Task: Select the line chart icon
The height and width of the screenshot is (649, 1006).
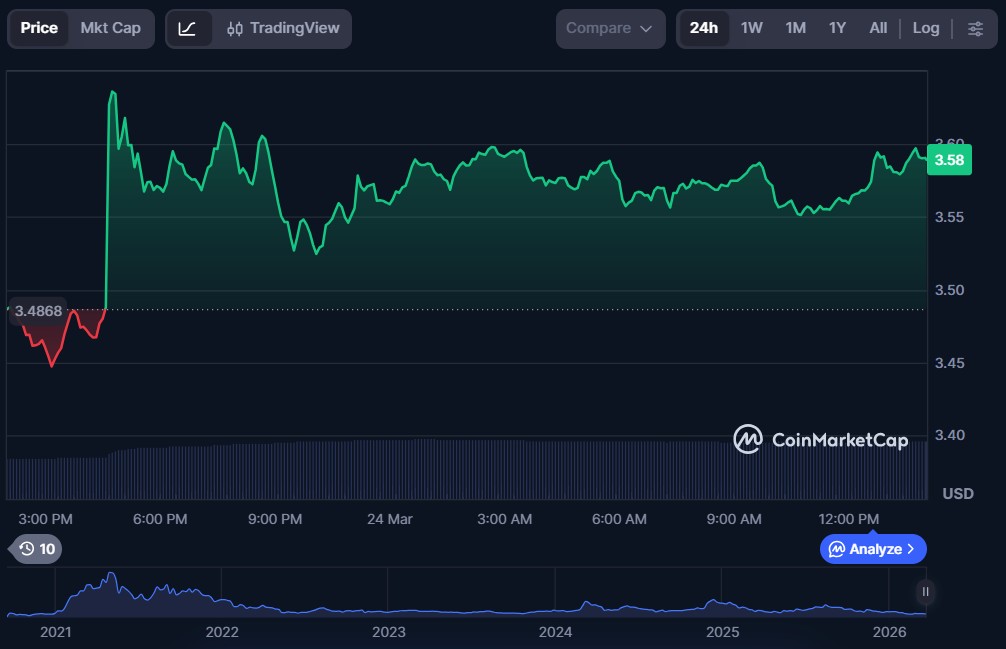Action: pos(188,28)
